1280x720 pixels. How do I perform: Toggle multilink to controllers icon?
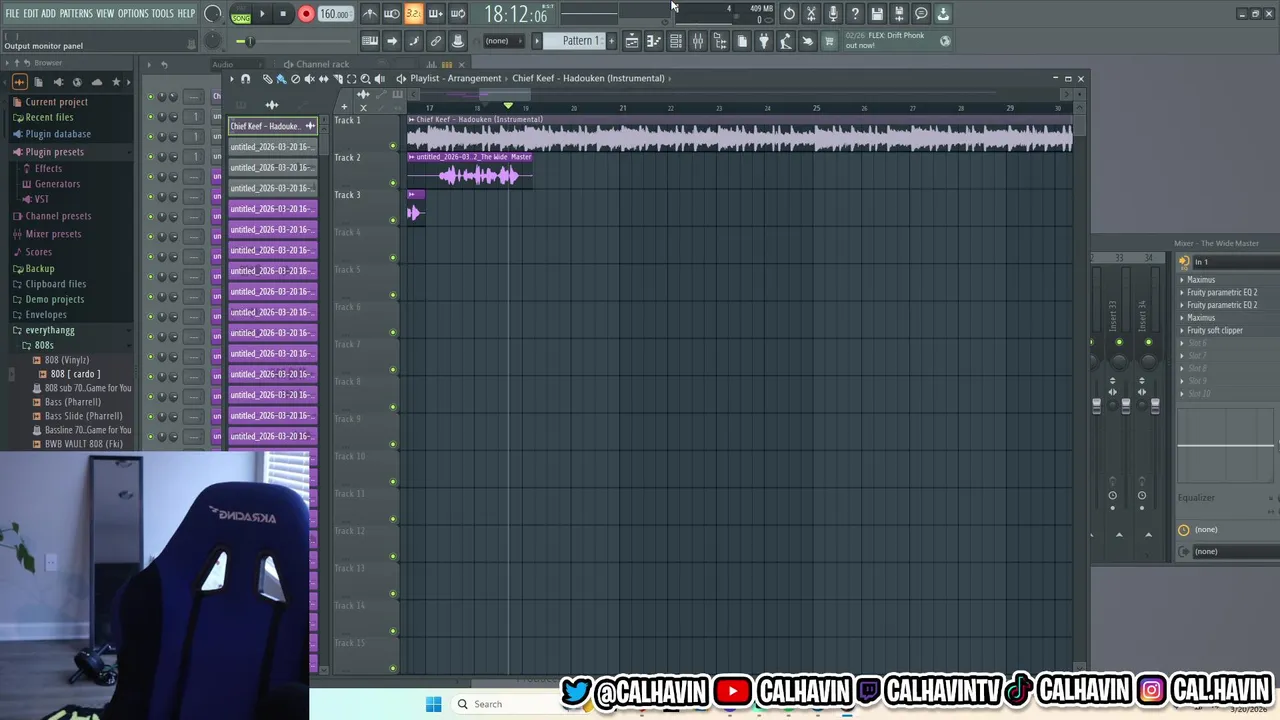436,41
